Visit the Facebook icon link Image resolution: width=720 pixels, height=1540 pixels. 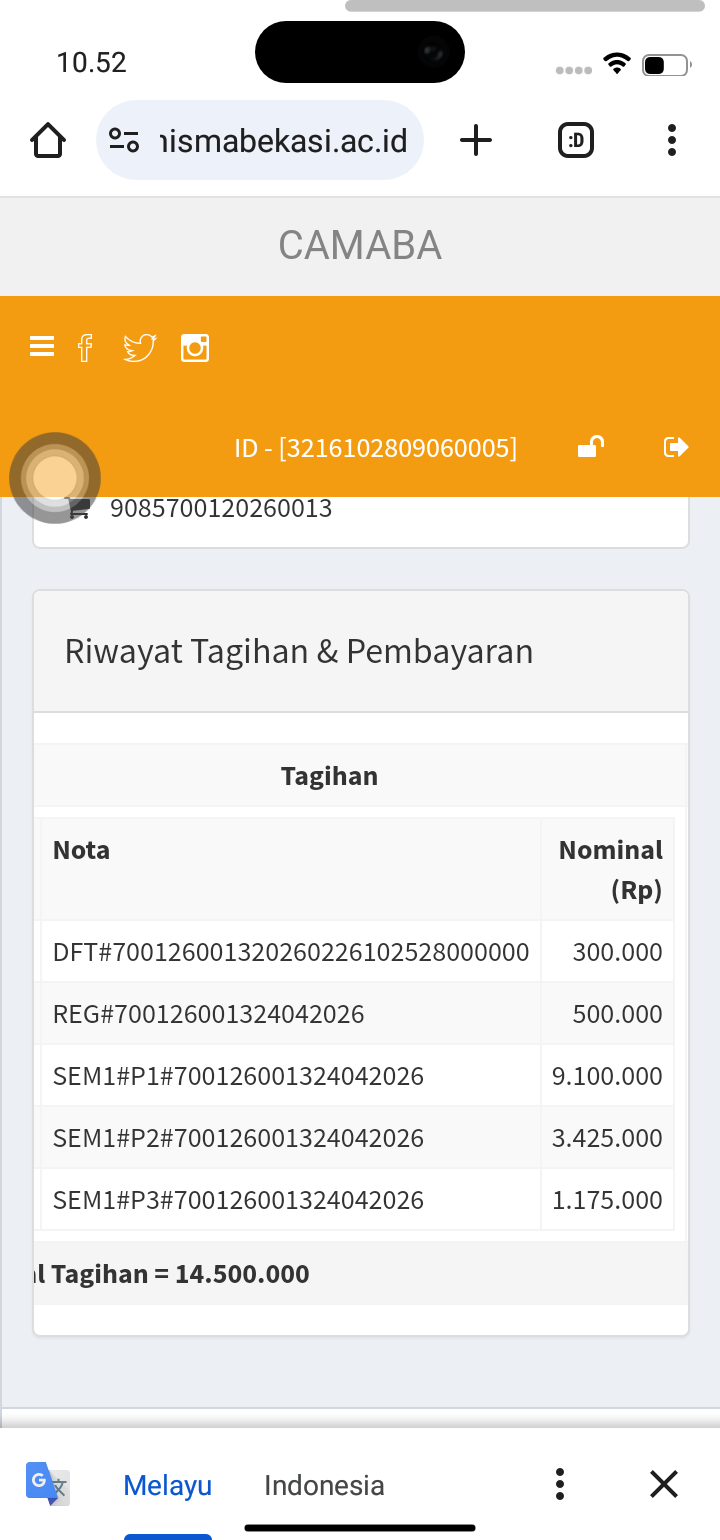tap(86, 347)
